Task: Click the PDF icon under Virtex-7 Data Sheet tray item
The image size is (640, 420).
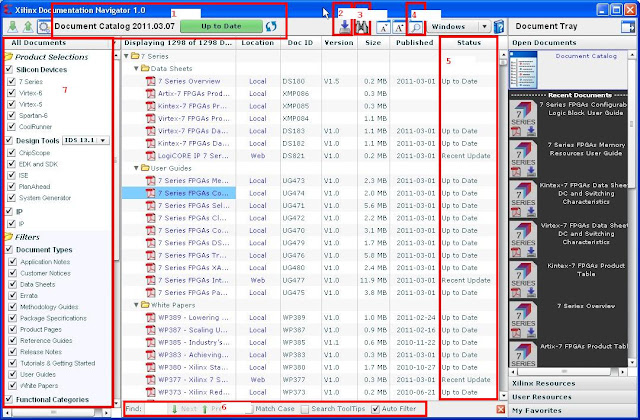Action: click(517, 252)
